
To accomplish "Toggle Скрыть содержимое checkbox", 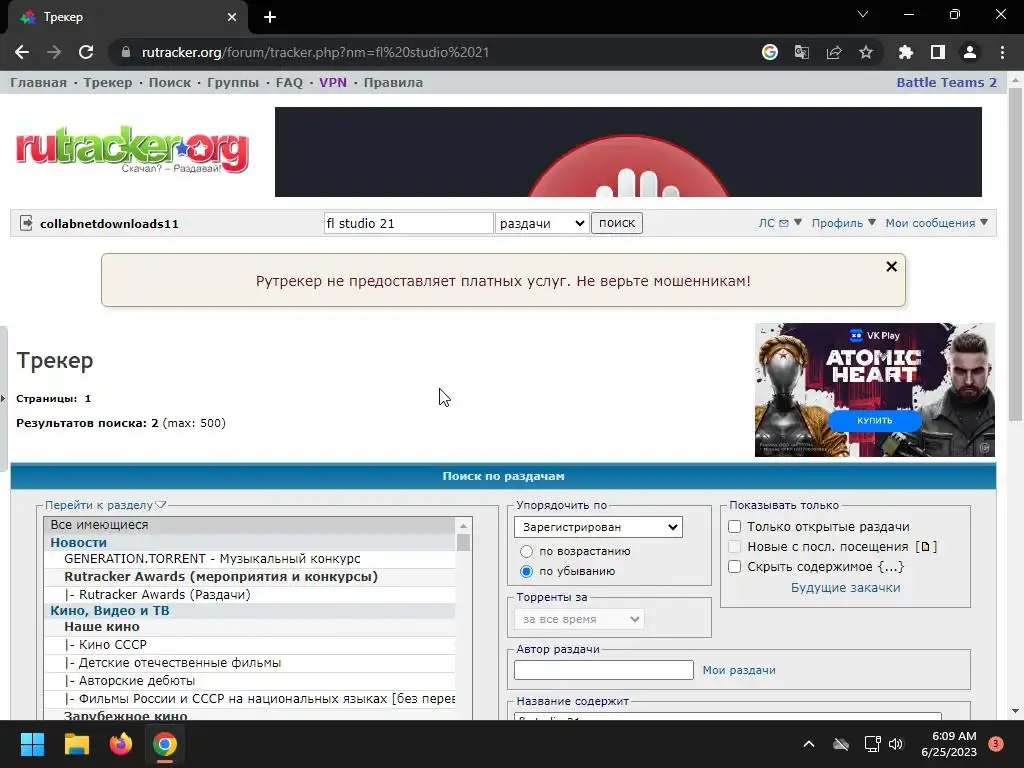I will tap(735, 566).
